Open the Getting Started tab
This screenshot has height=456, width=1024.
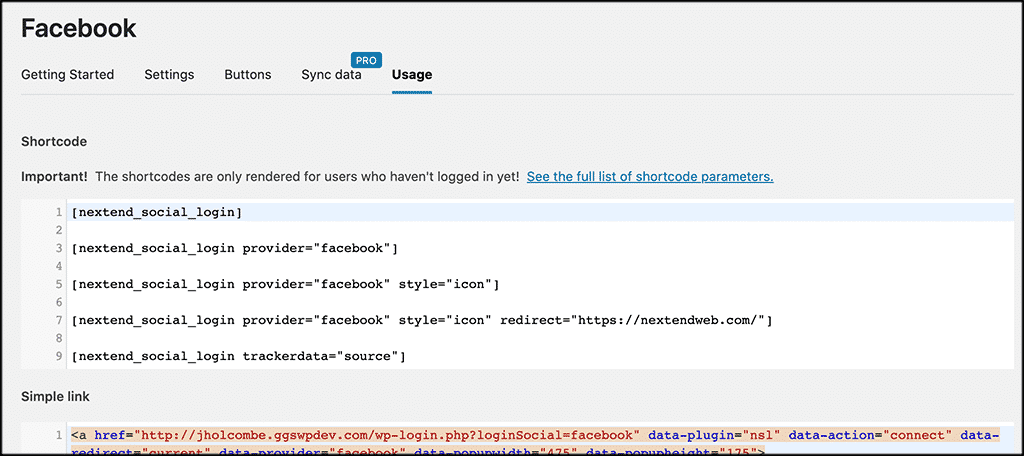(67, 74)
